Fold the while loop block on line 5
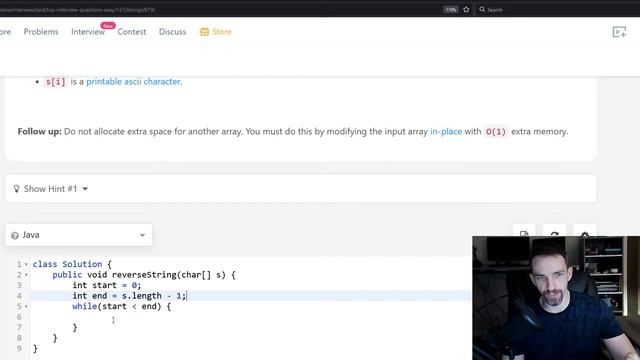 coord(27,307)
